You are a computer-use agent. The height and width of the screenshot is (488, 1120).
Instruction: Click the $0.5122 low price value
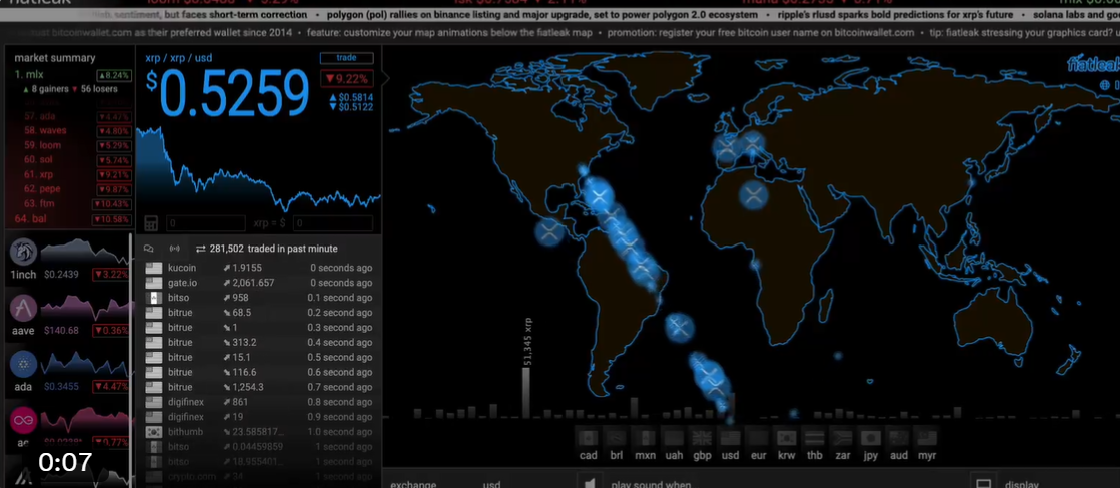coord(355,107)
